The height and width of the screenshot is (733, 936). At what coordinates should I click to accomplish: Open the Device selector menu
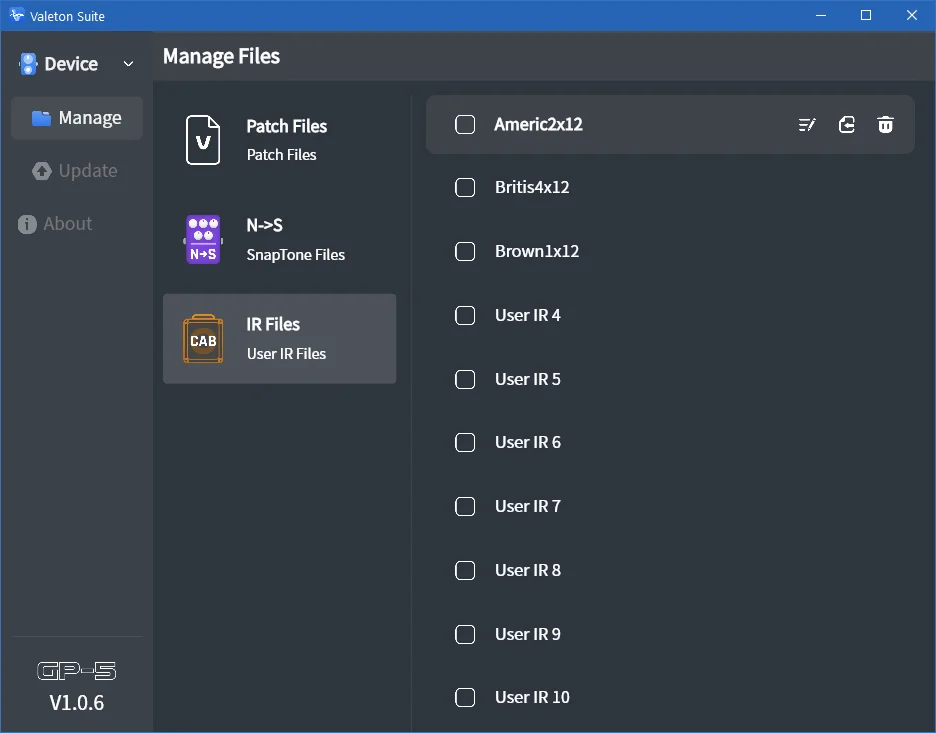[76, 64]
